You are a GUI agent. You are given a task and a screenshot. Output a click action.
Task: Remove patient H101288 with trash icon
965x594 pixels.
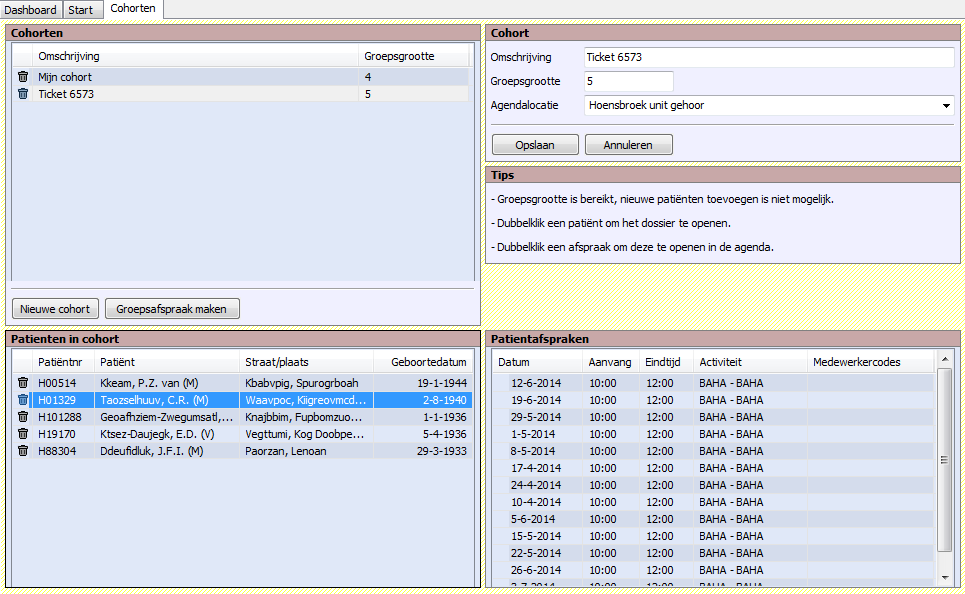pyautogui.click(x=23, y=417)
